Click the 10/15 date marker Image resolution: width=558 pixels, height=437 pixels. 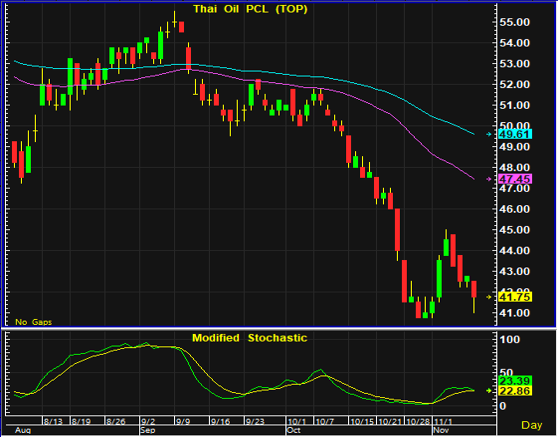point(362,422)
